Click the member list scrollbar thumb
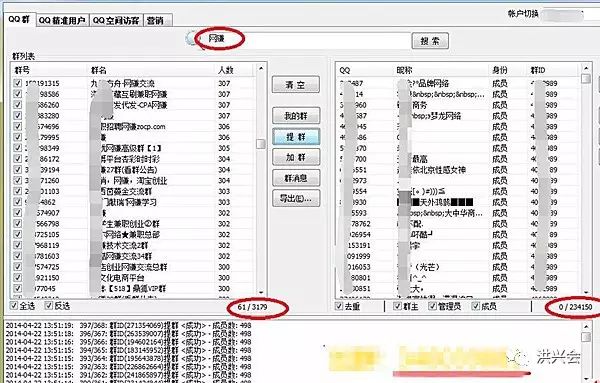Screen dimensions: 600x383 586,78
